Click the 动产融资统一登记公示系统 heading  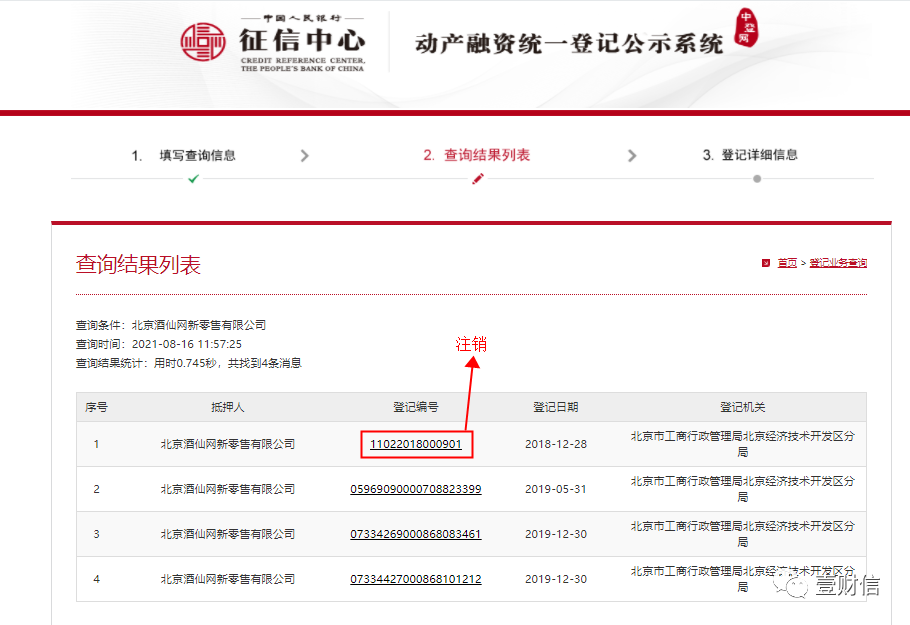(569, 44)
